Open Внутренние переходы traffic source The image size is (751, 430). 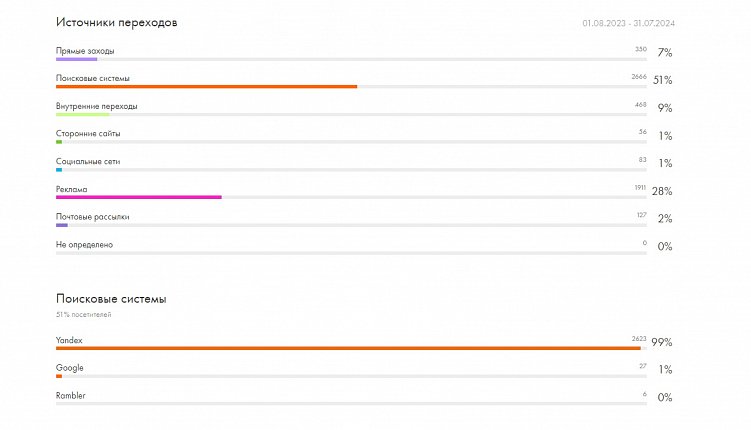[97, 105]
